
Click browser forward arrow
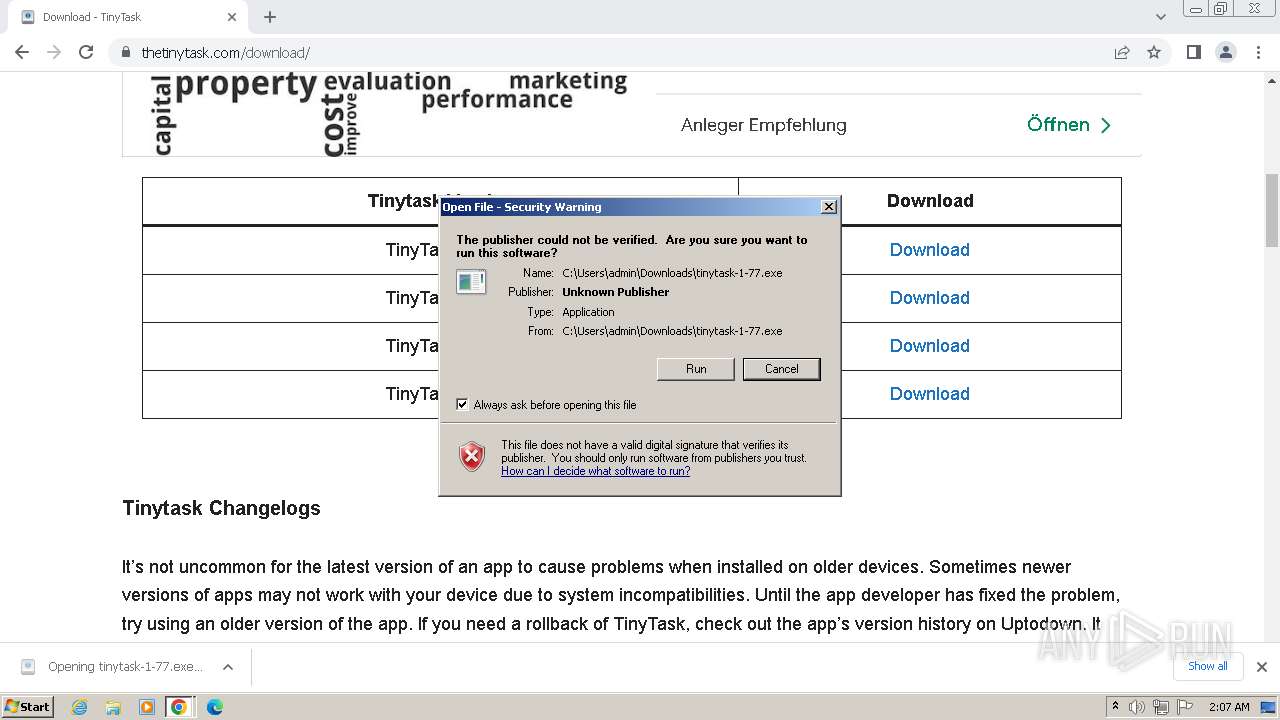point(54,52)
